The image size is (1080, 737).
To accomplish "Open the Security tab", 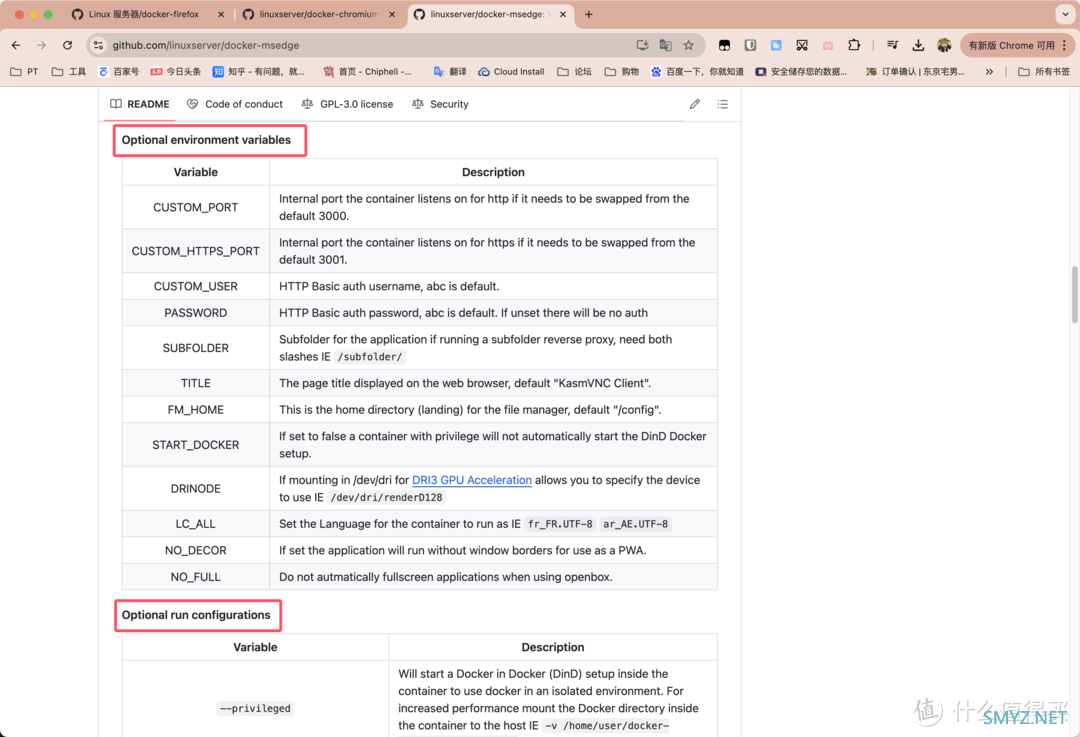I will point(440,104).
